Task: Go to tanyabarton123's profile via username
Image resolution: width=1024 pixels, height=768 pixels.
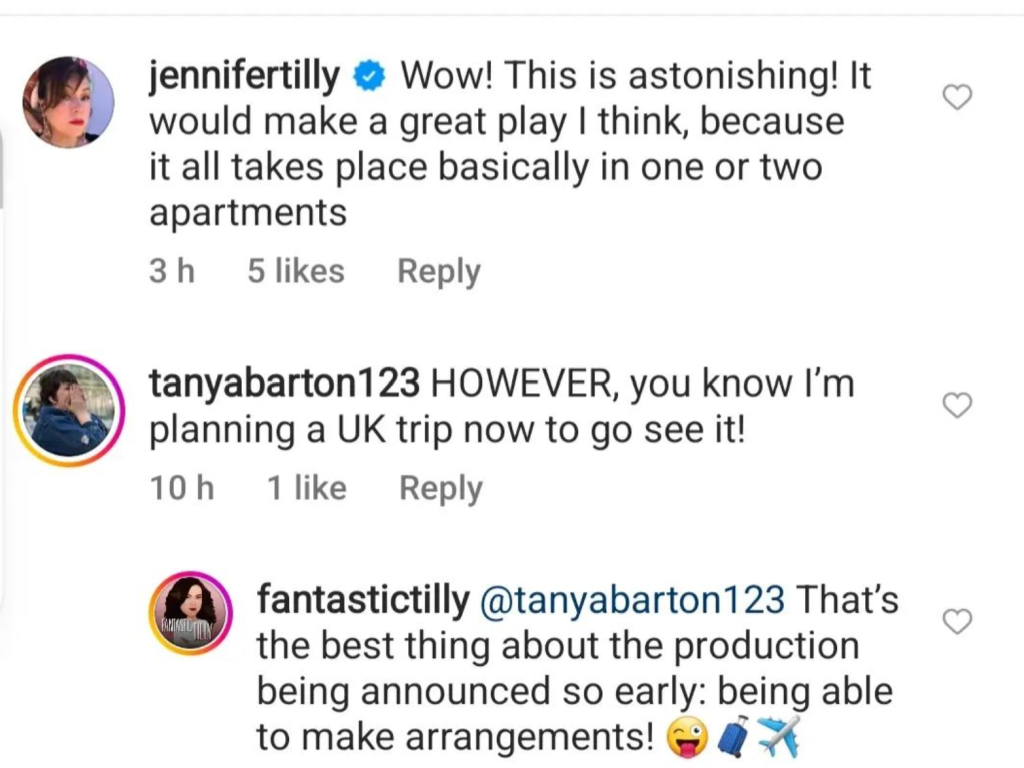Action: click(x=288, y=385)
